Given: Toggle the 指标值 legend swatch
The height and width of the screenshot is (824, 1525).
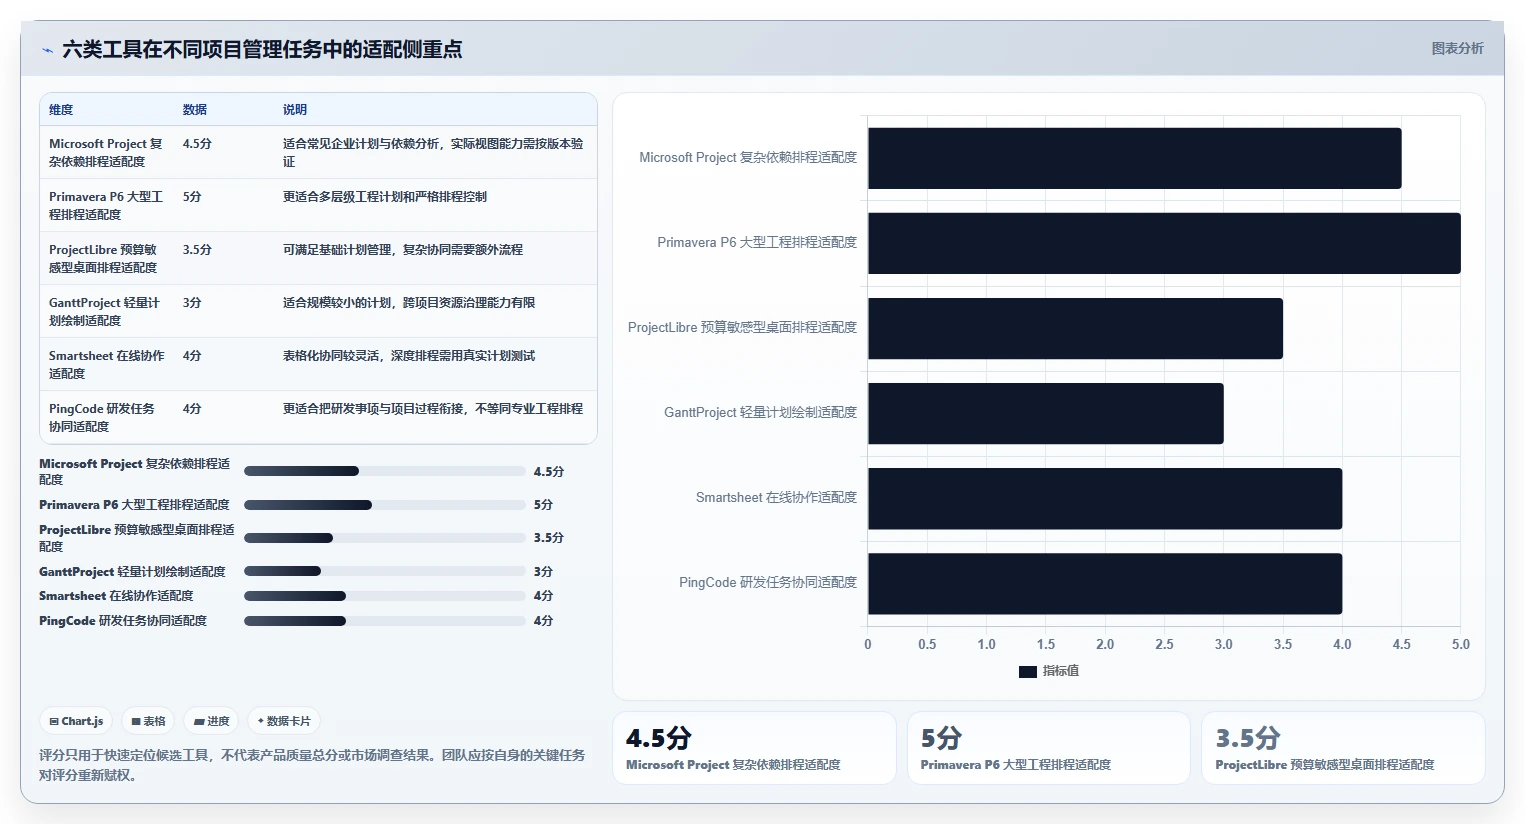Looking at the screenshot, I should [1028, 671].
